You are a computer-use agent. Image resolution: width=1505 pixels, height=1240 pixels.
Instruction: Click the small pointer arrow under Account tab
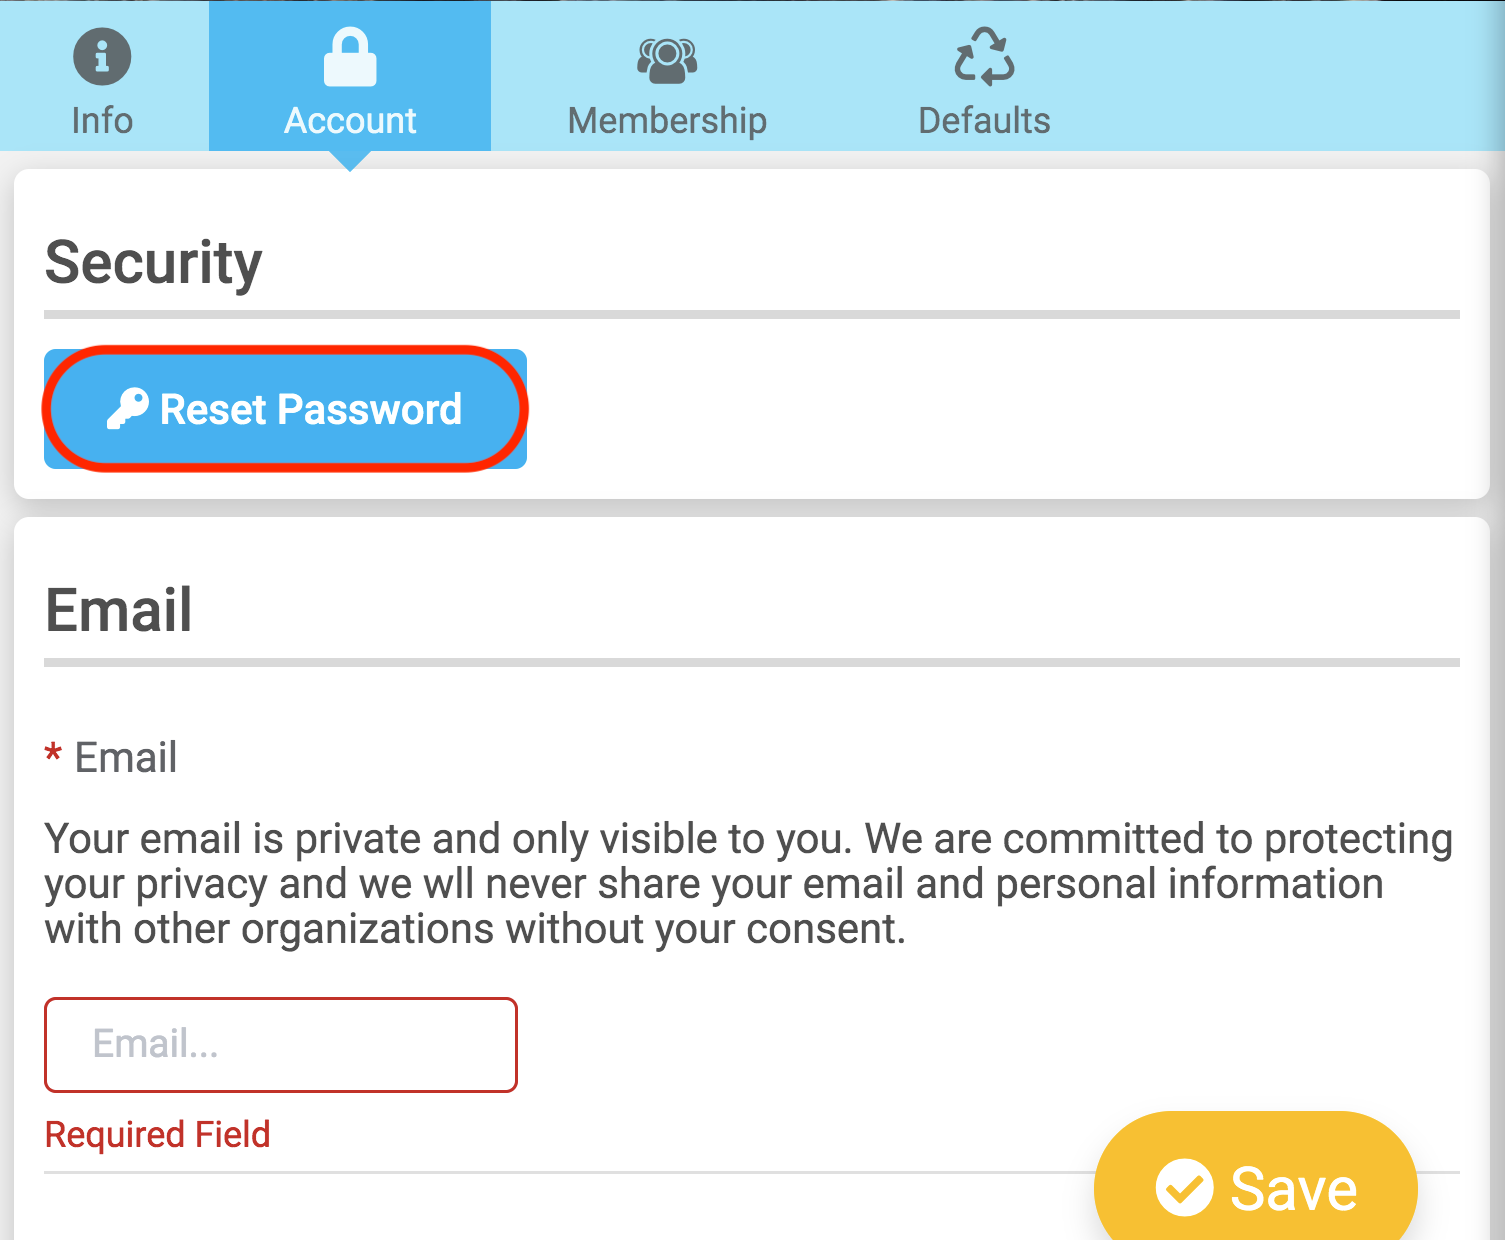350,161
